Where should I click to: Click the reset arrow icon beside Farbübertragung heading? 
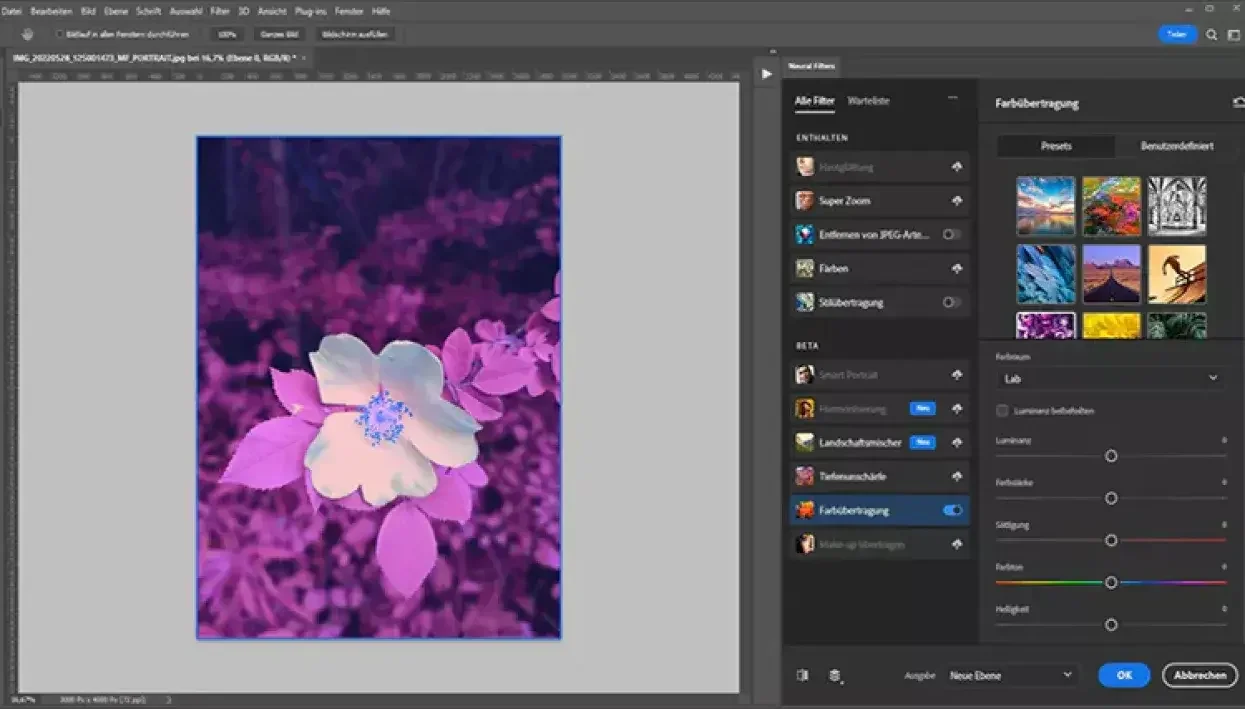[x=1237, y=102]
